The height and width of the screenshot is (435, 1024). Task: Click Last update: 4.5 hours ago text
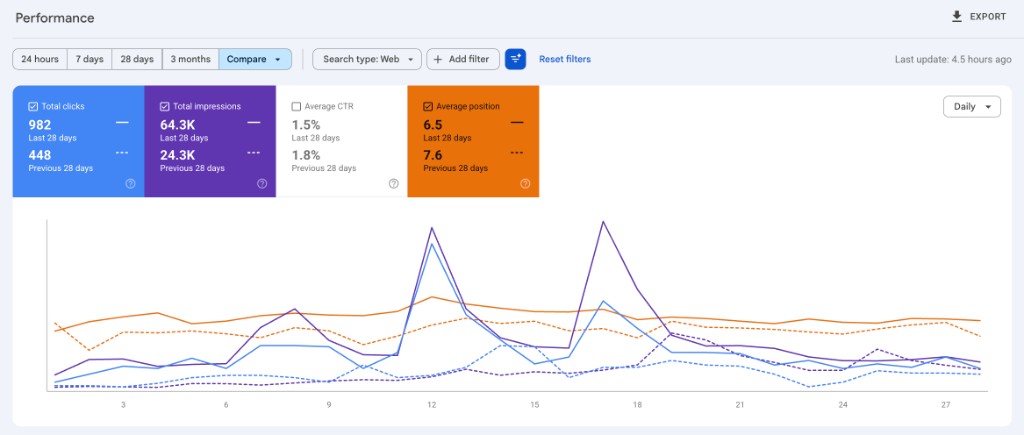click(x=953, y=59)
